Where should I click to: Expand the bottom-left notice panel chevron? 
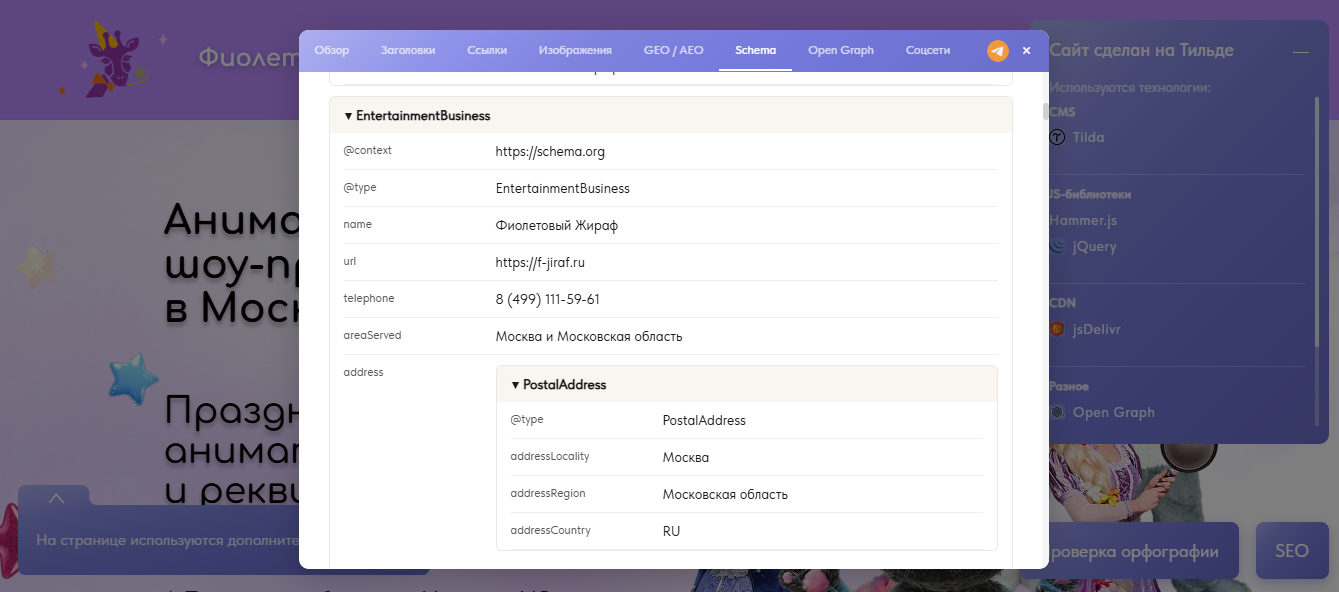pyautogui.click(x=56, y=498)
